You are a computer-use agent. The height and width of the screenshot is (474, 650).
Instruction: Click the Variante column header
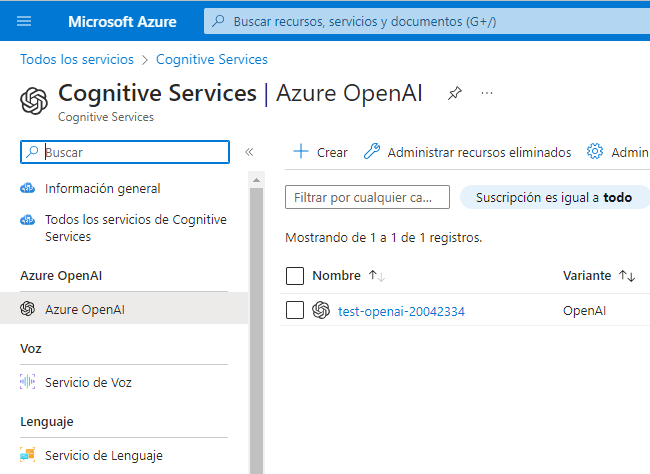click(587, 276)
